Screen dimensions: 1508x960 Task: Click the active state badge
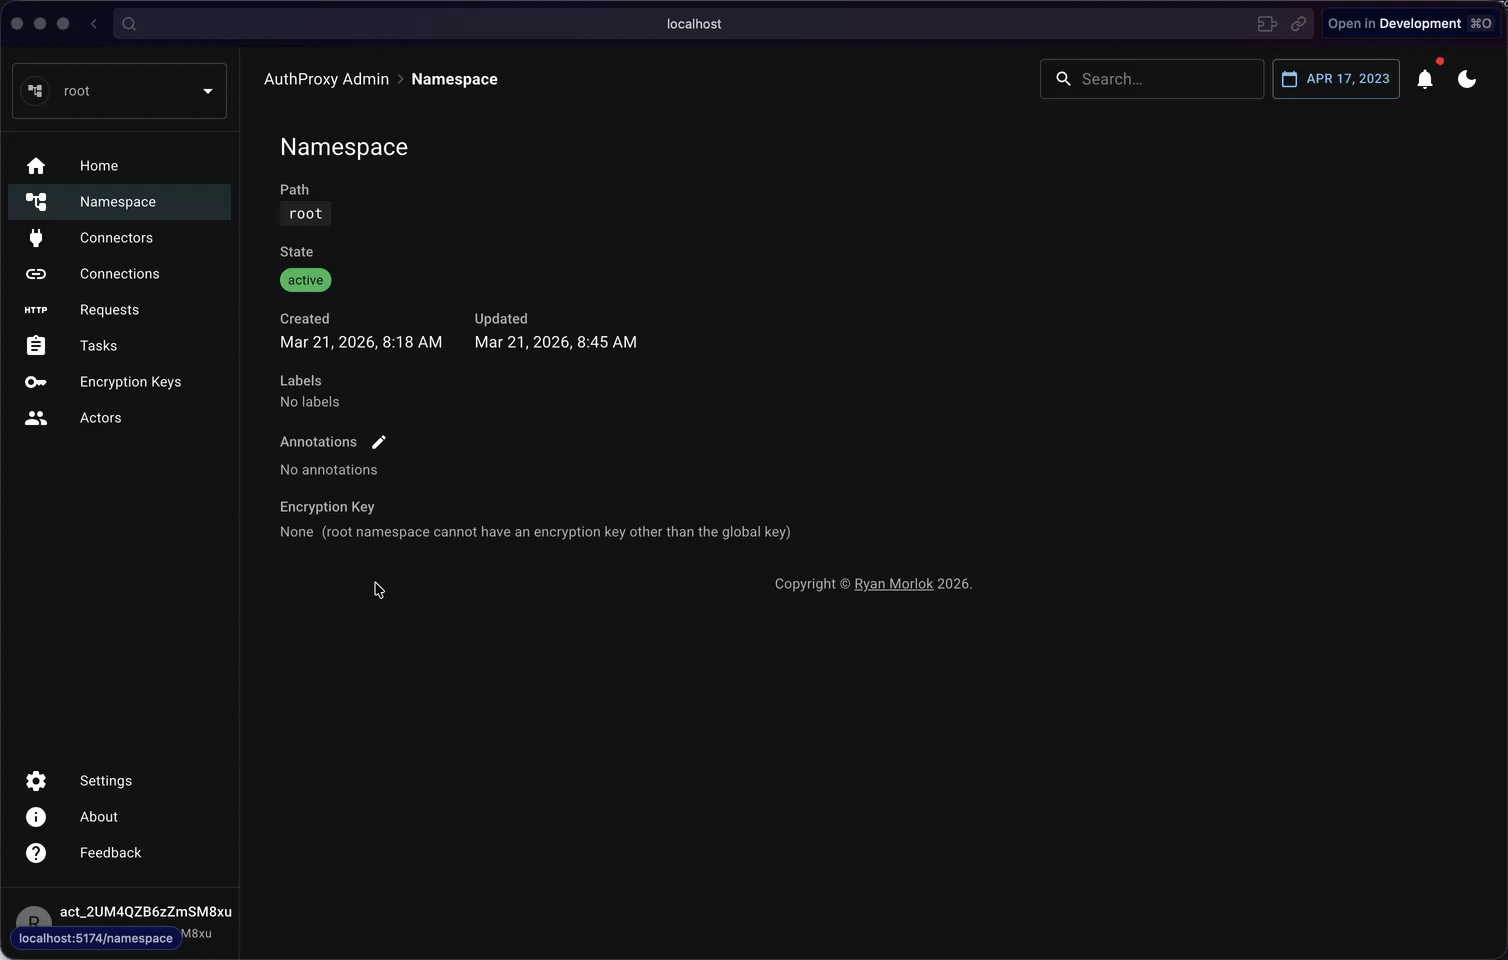305,280
